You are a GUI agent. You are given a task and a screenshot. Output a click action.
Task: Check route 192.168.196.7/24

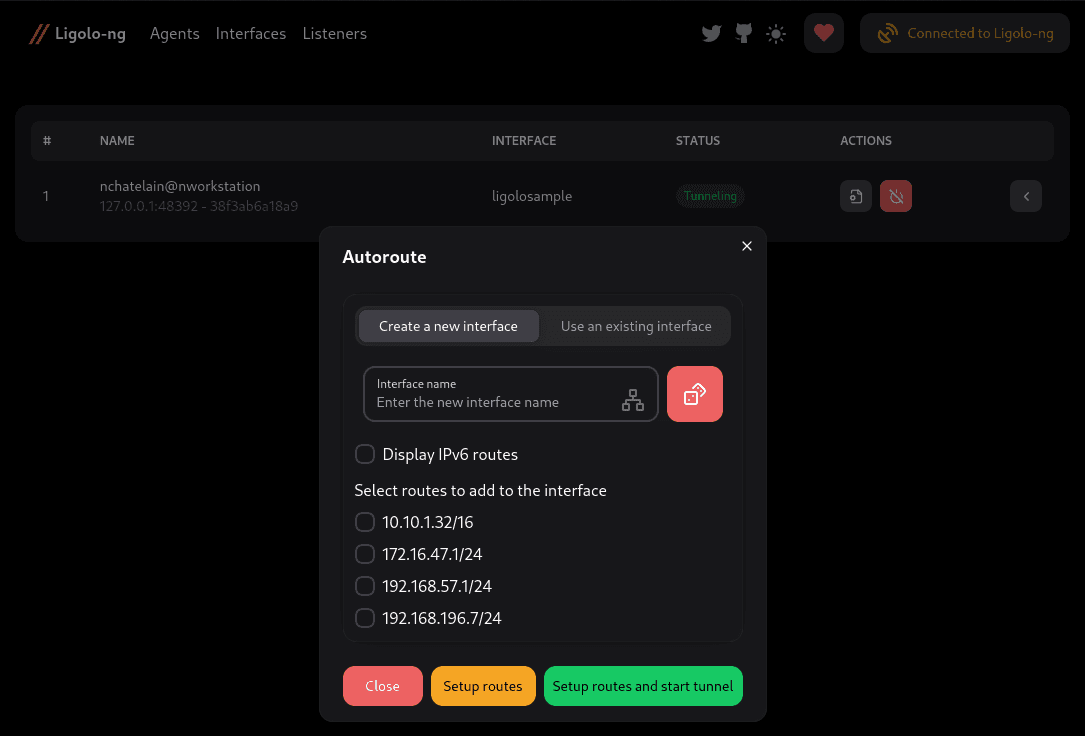tap(365, 618)
